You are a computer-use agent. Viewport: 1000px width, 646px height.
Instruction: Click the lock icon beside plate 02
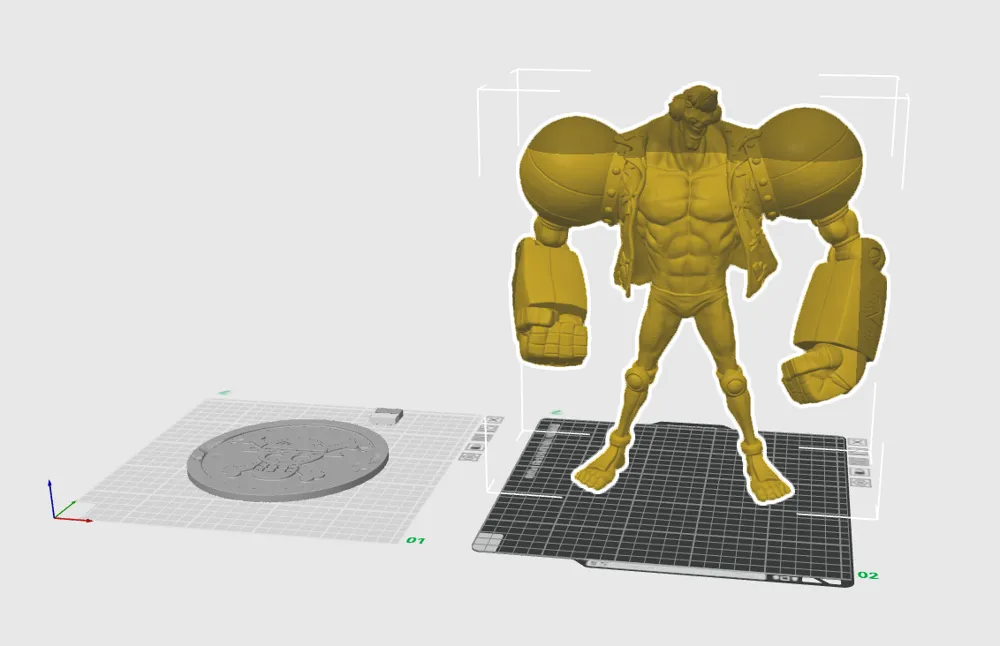860,473
